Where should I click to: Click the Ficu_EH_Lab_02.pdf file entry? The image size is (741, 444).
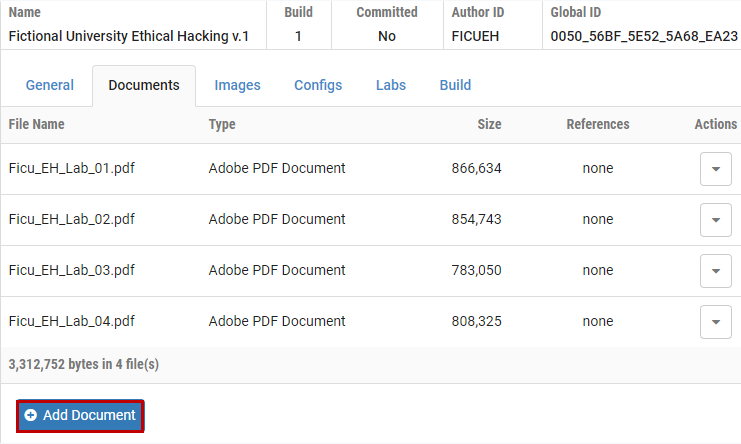(71, 219)
